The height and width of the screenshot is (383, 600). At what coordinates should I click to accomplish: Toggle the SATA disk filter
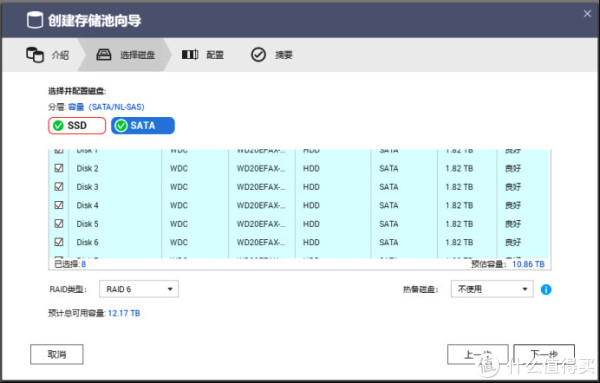[x=143, y=125]
